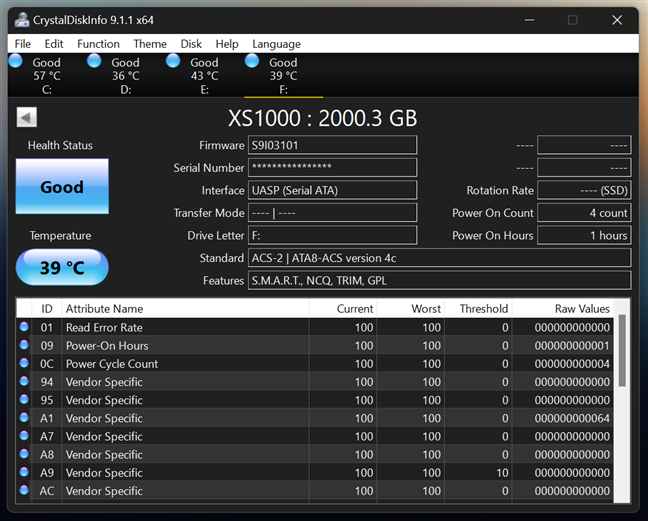Screen dimensions: 648x521
Task: Click the Power On Hours field
Action: [x=584, y=235]
